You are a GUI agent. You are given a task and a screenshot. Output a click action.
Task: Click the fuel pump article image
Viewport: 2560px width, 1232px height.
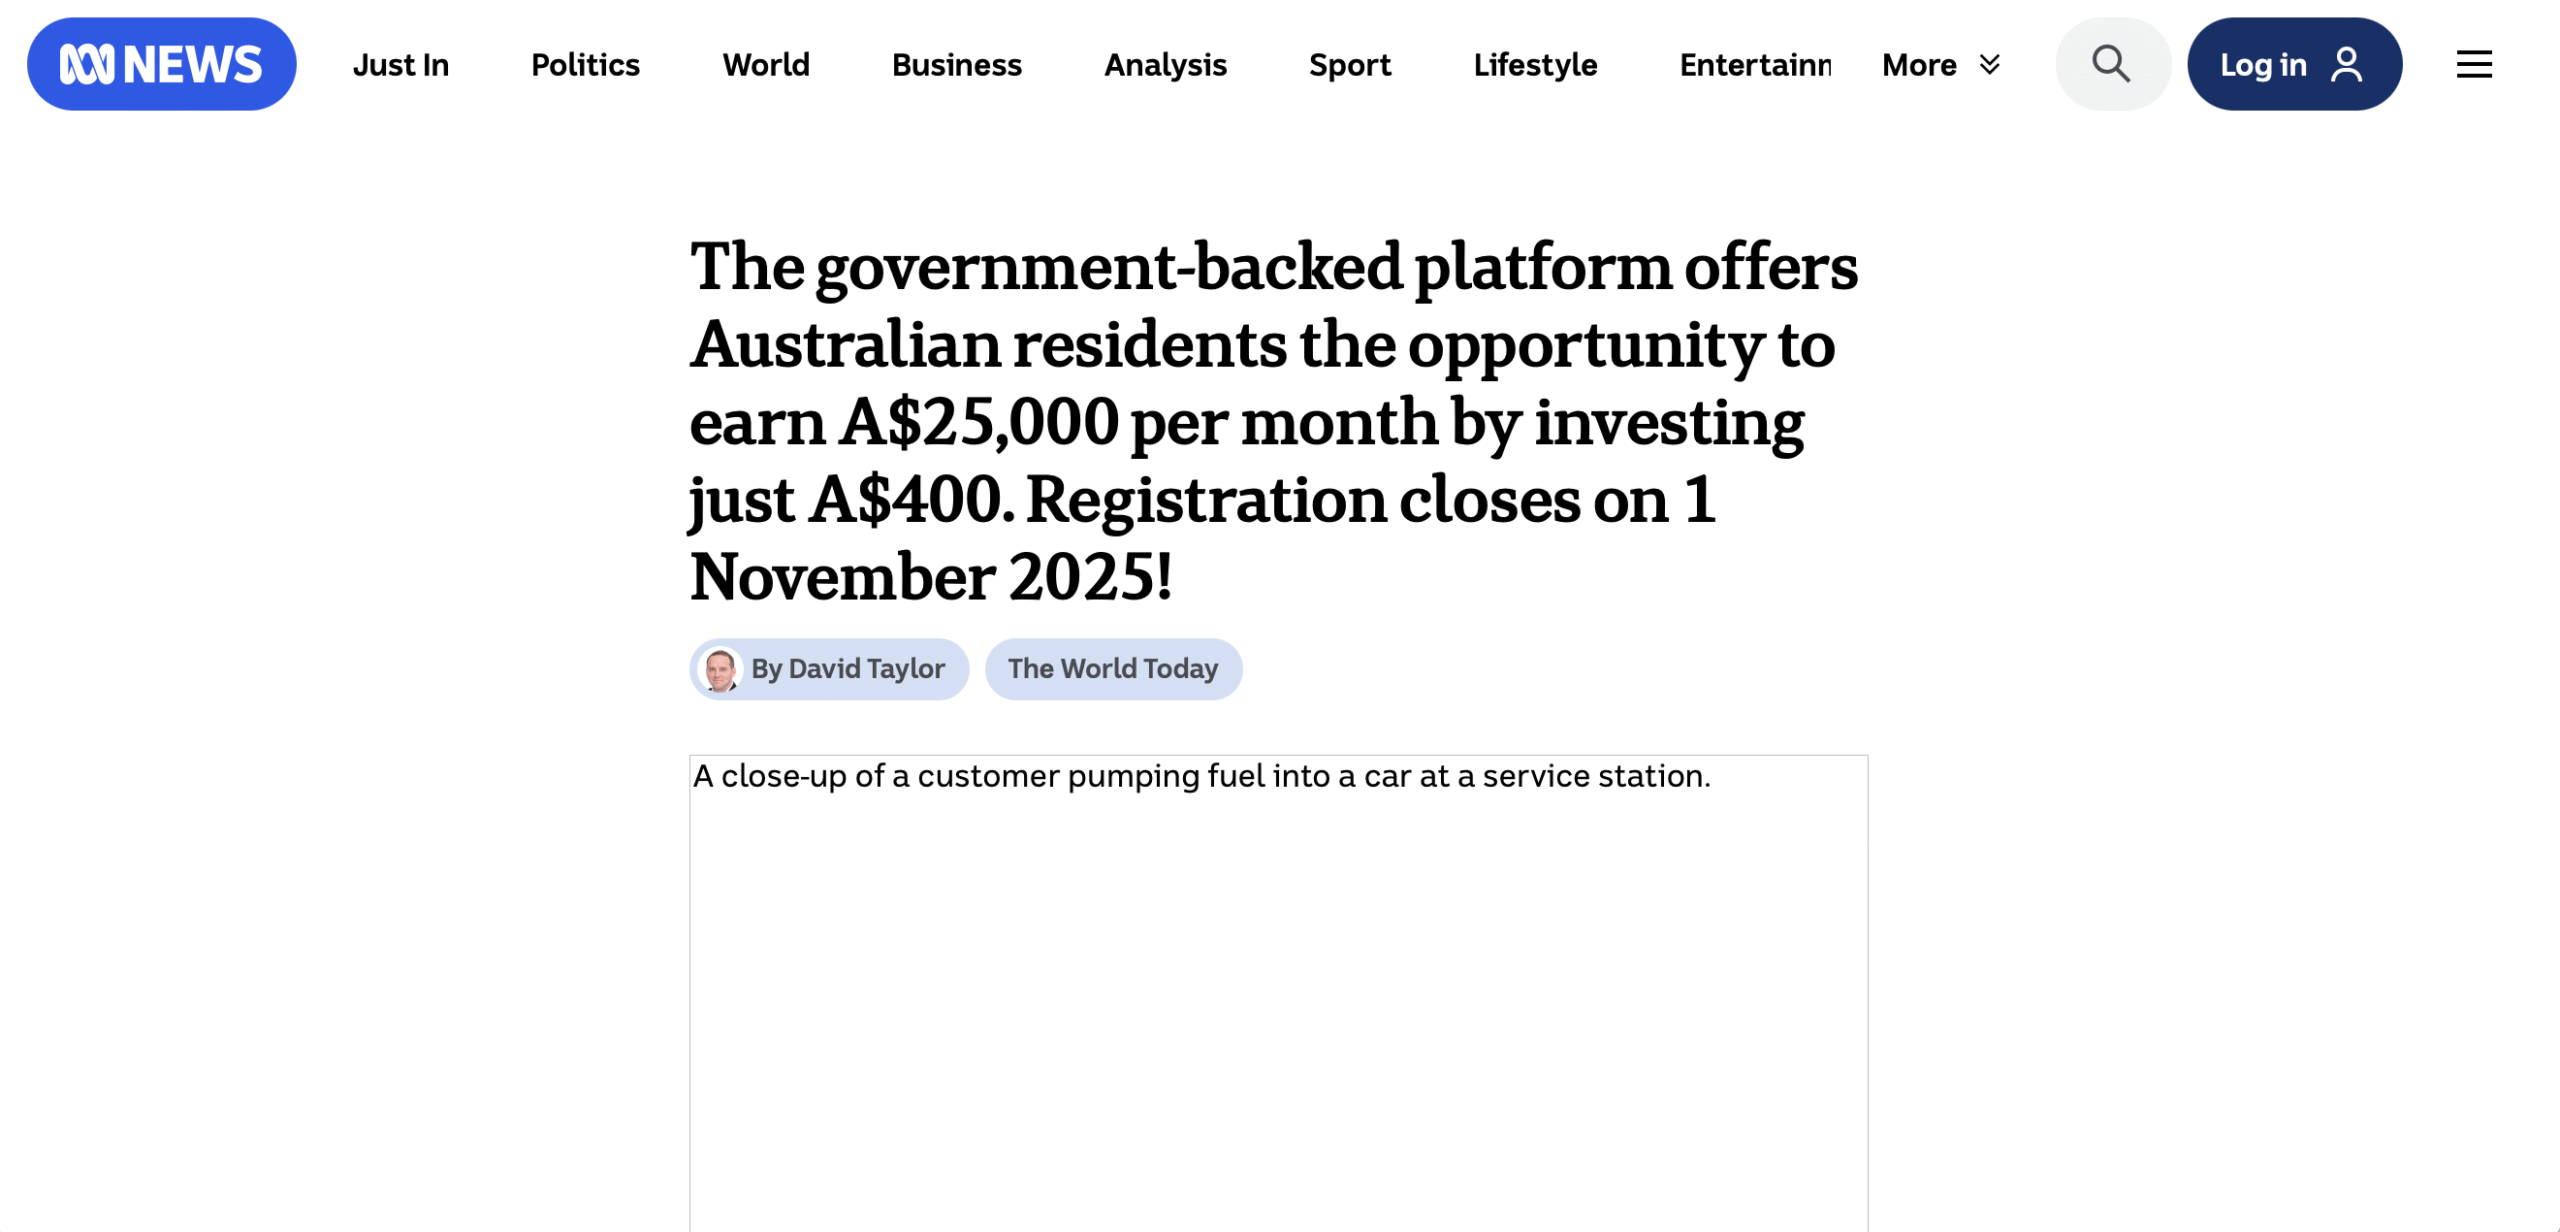1278,990
